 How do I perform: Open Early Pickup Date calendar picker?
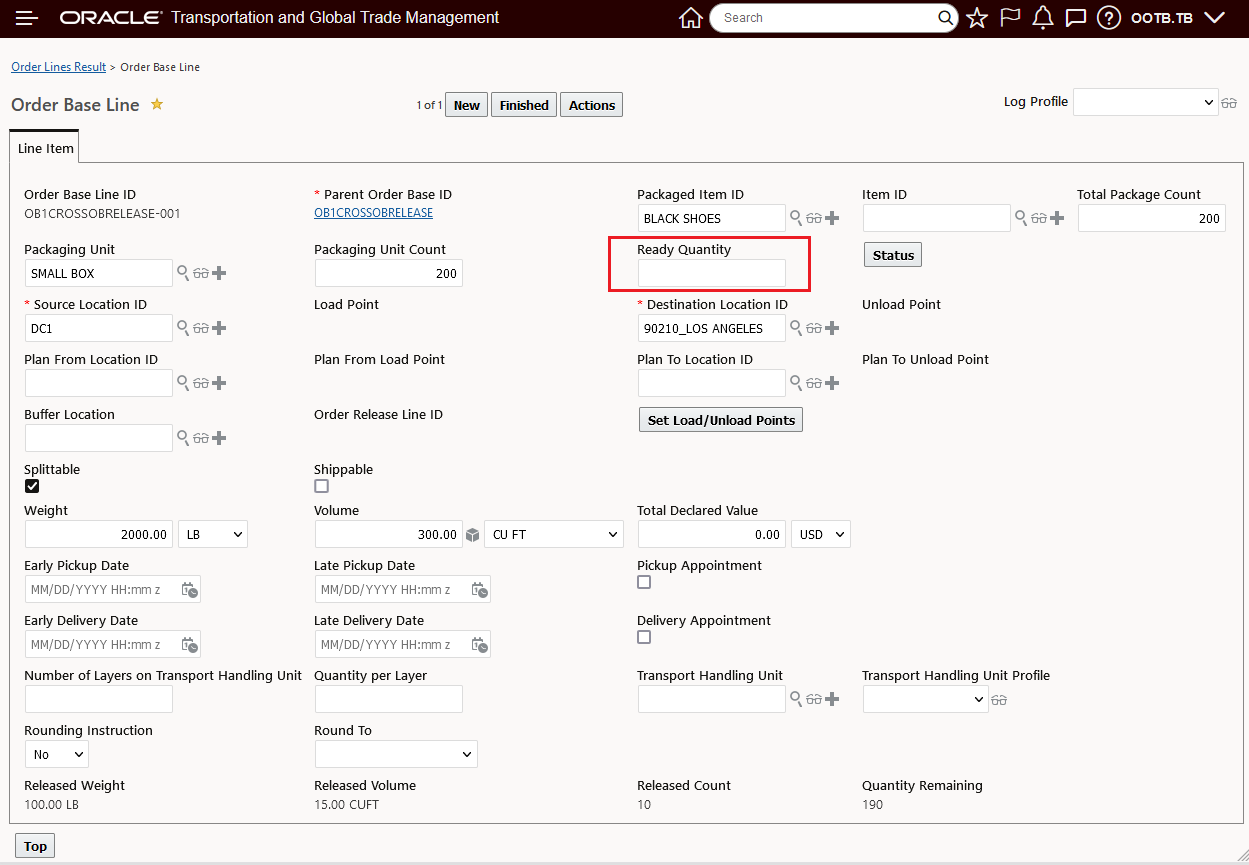[190, 590]
